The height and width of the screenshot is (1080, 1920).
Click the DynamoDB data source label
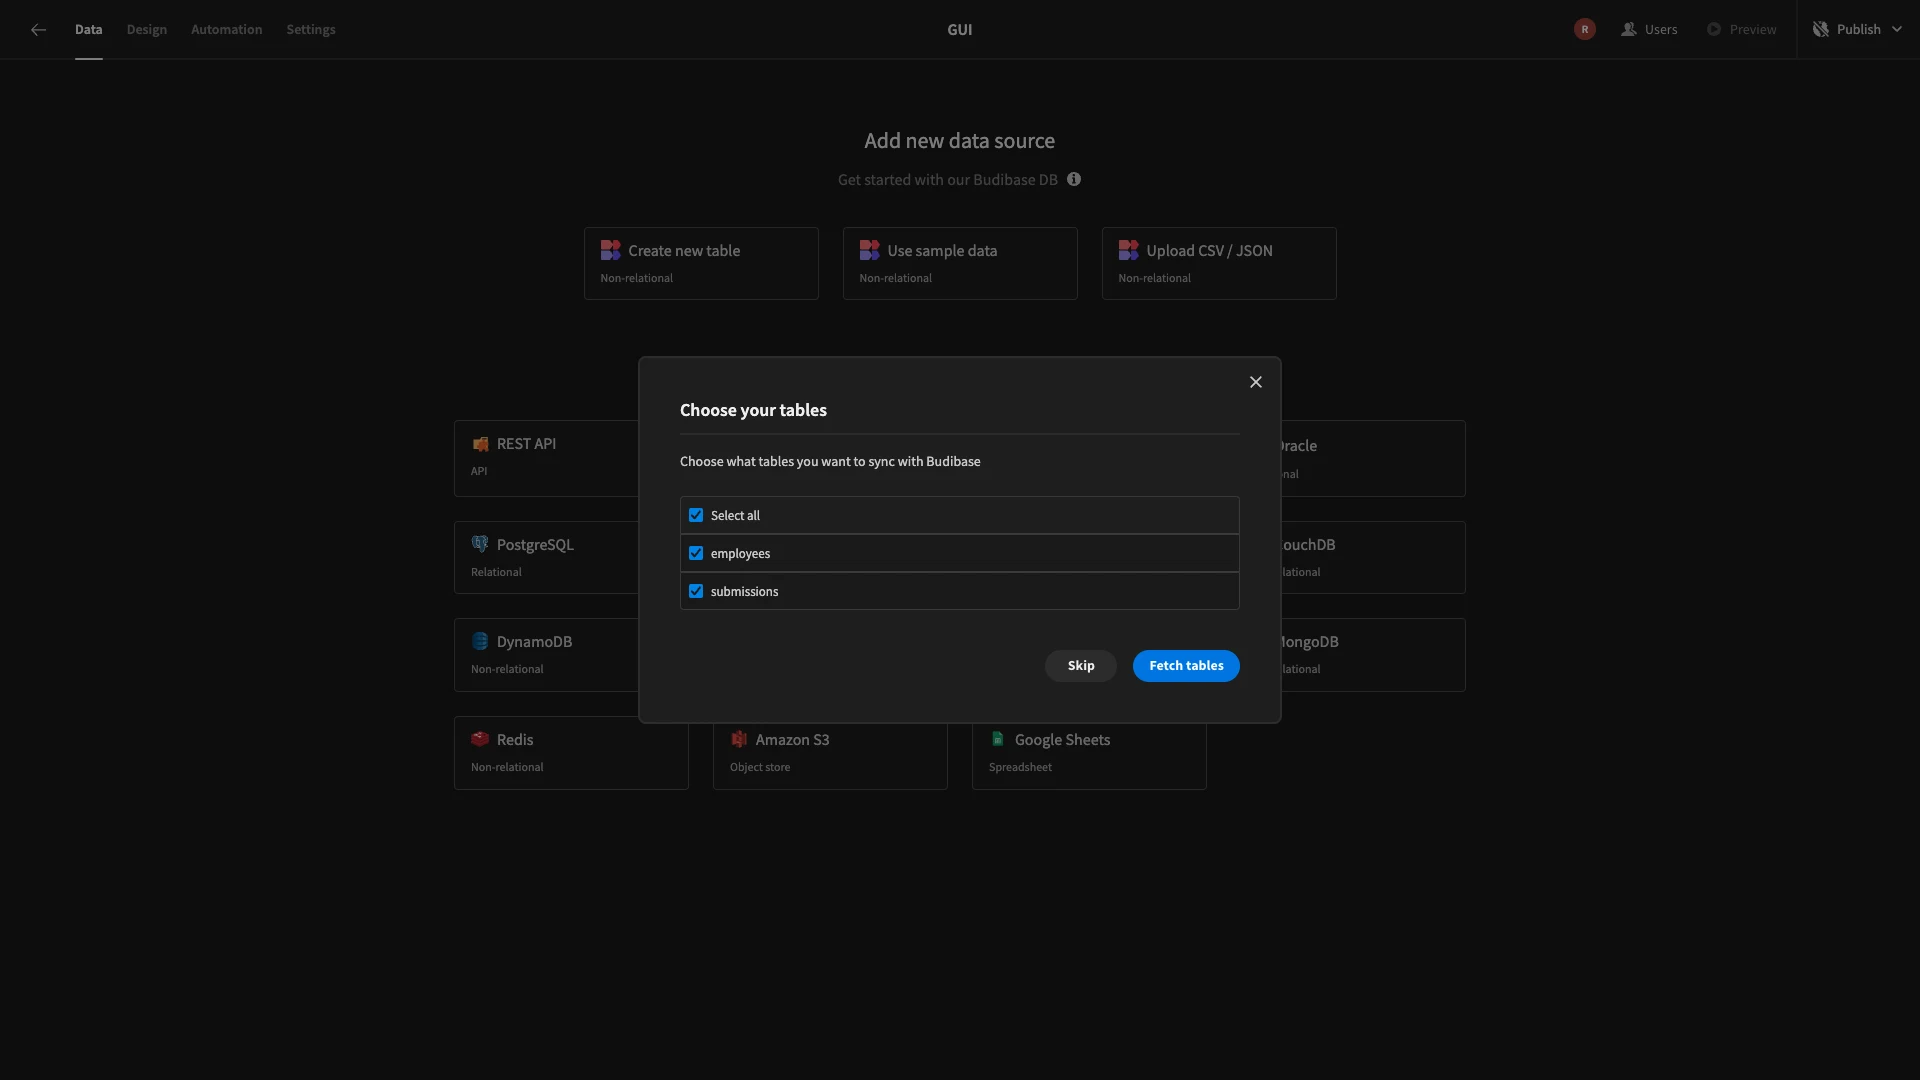pyautogui.click(x=534, y=642)
